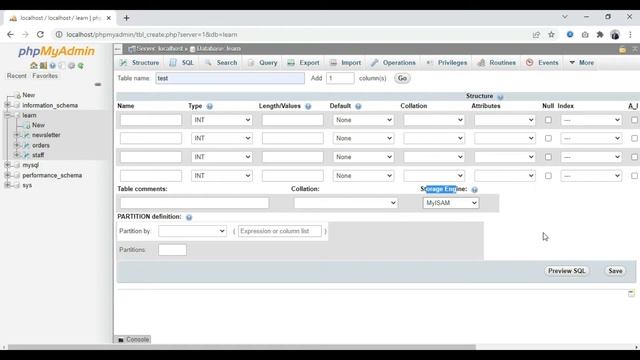Open Storage Engine MyISAM dropdown
Screen dimensions: 640x360
coord(451,203)
